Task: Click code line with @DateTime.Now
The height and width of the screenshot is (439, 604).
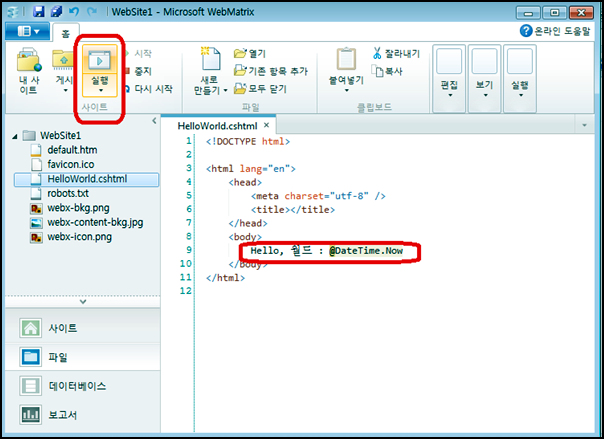Action: [327, 251]
